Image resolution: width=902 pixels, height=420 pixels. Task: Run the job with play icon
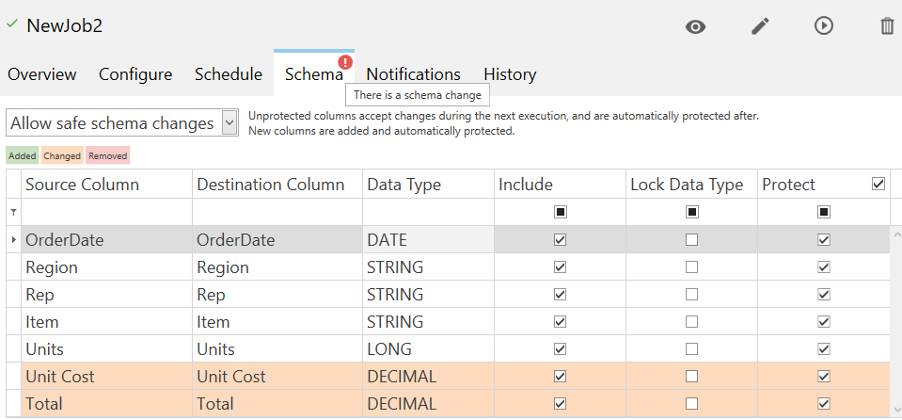tap(823, 26)
